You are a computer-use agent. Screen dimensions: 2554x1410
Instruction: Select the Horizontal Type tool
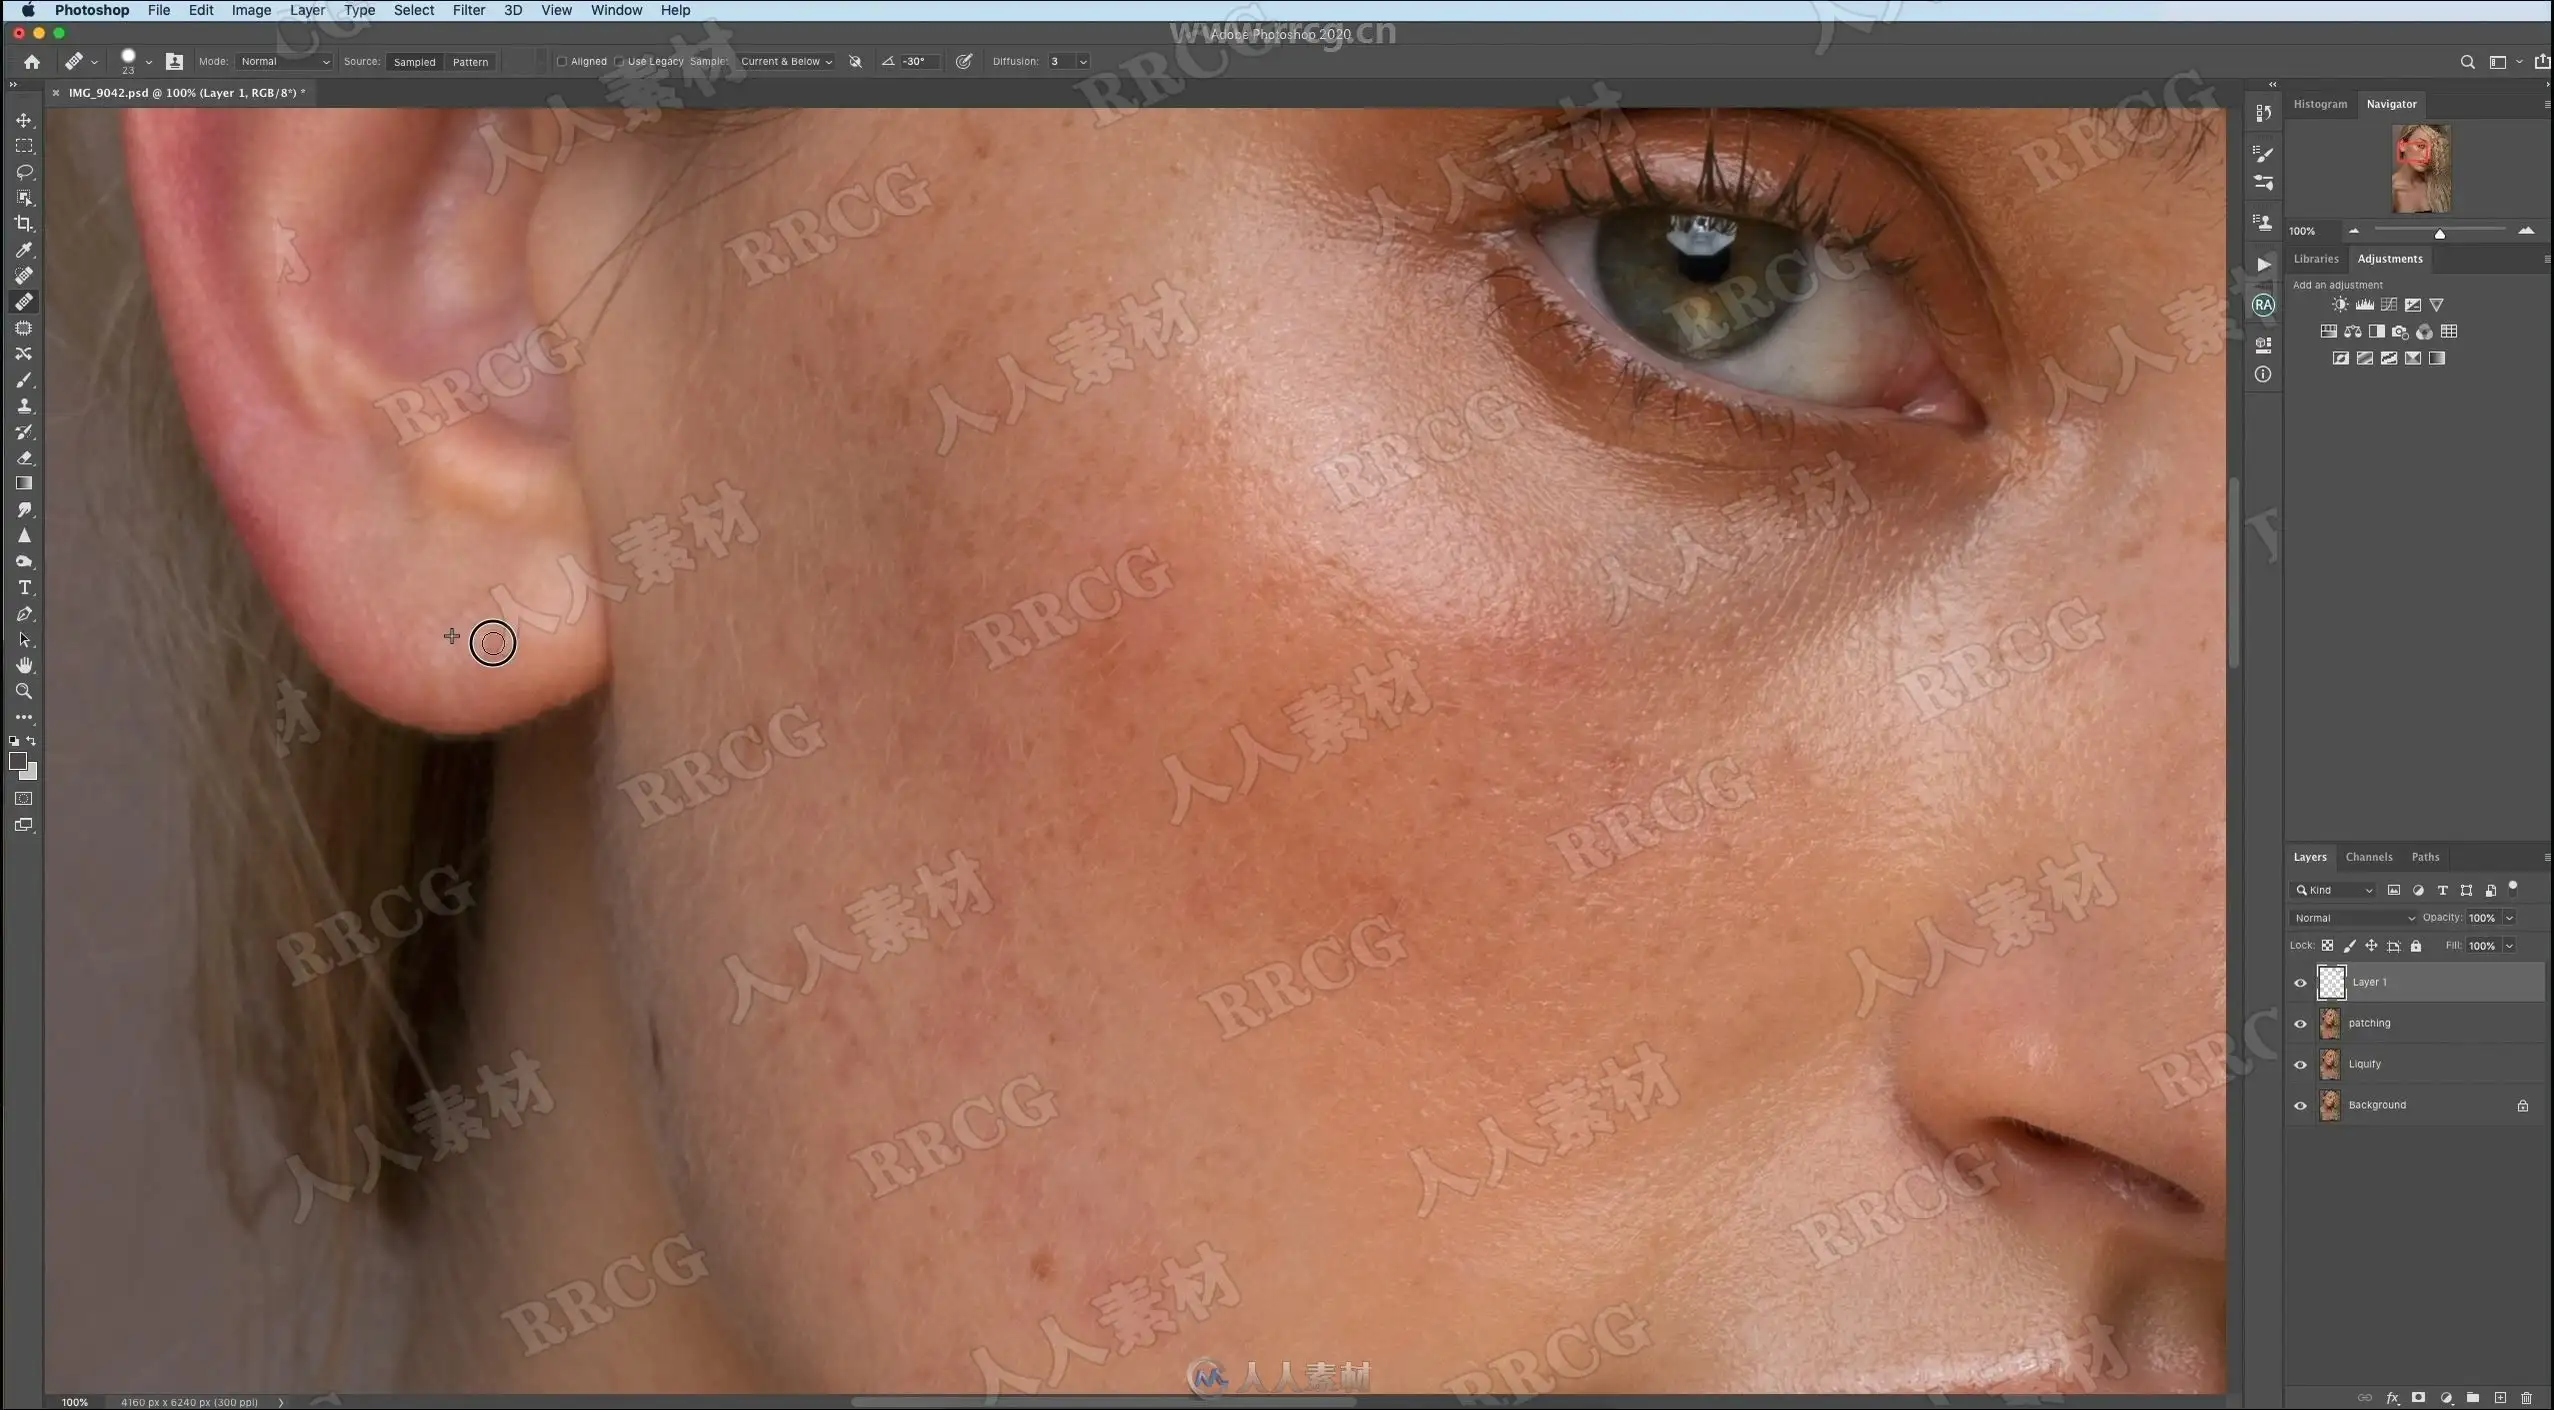point(24,588)
